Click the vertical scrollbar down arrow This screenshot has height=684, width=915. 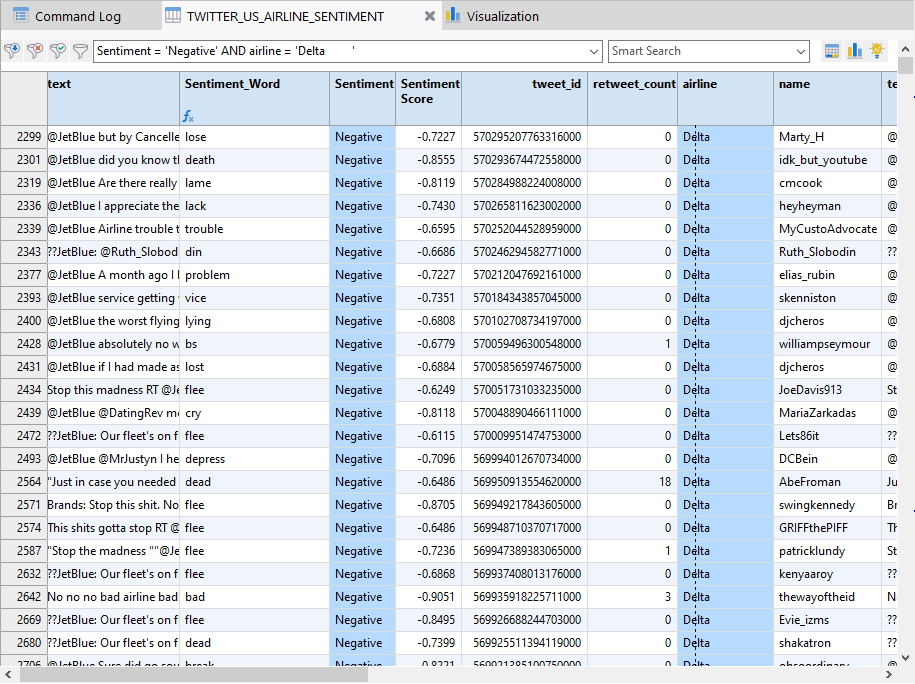pyautogui.click(x=905, y=658)
